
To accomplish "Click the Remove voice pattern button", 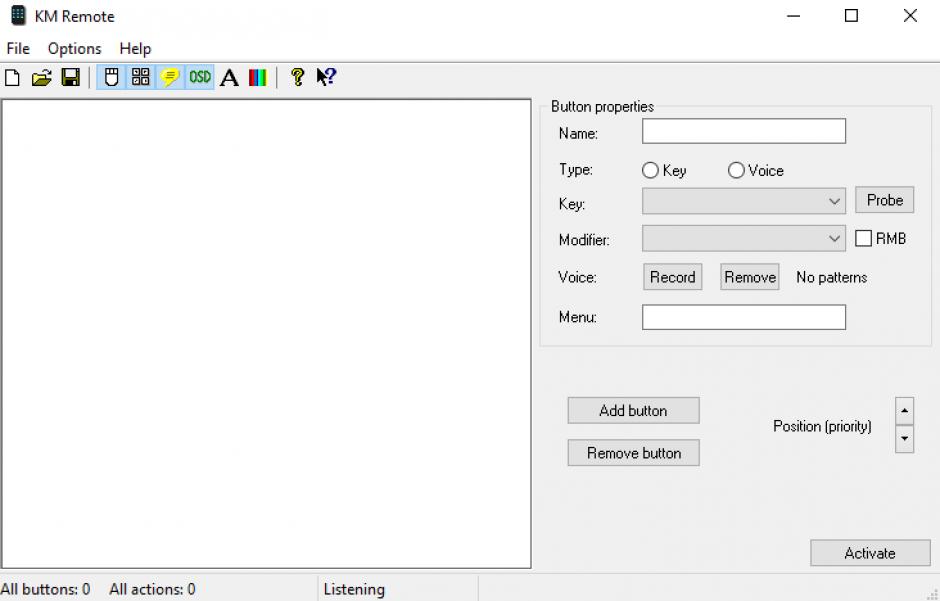I will coord(750,277).
